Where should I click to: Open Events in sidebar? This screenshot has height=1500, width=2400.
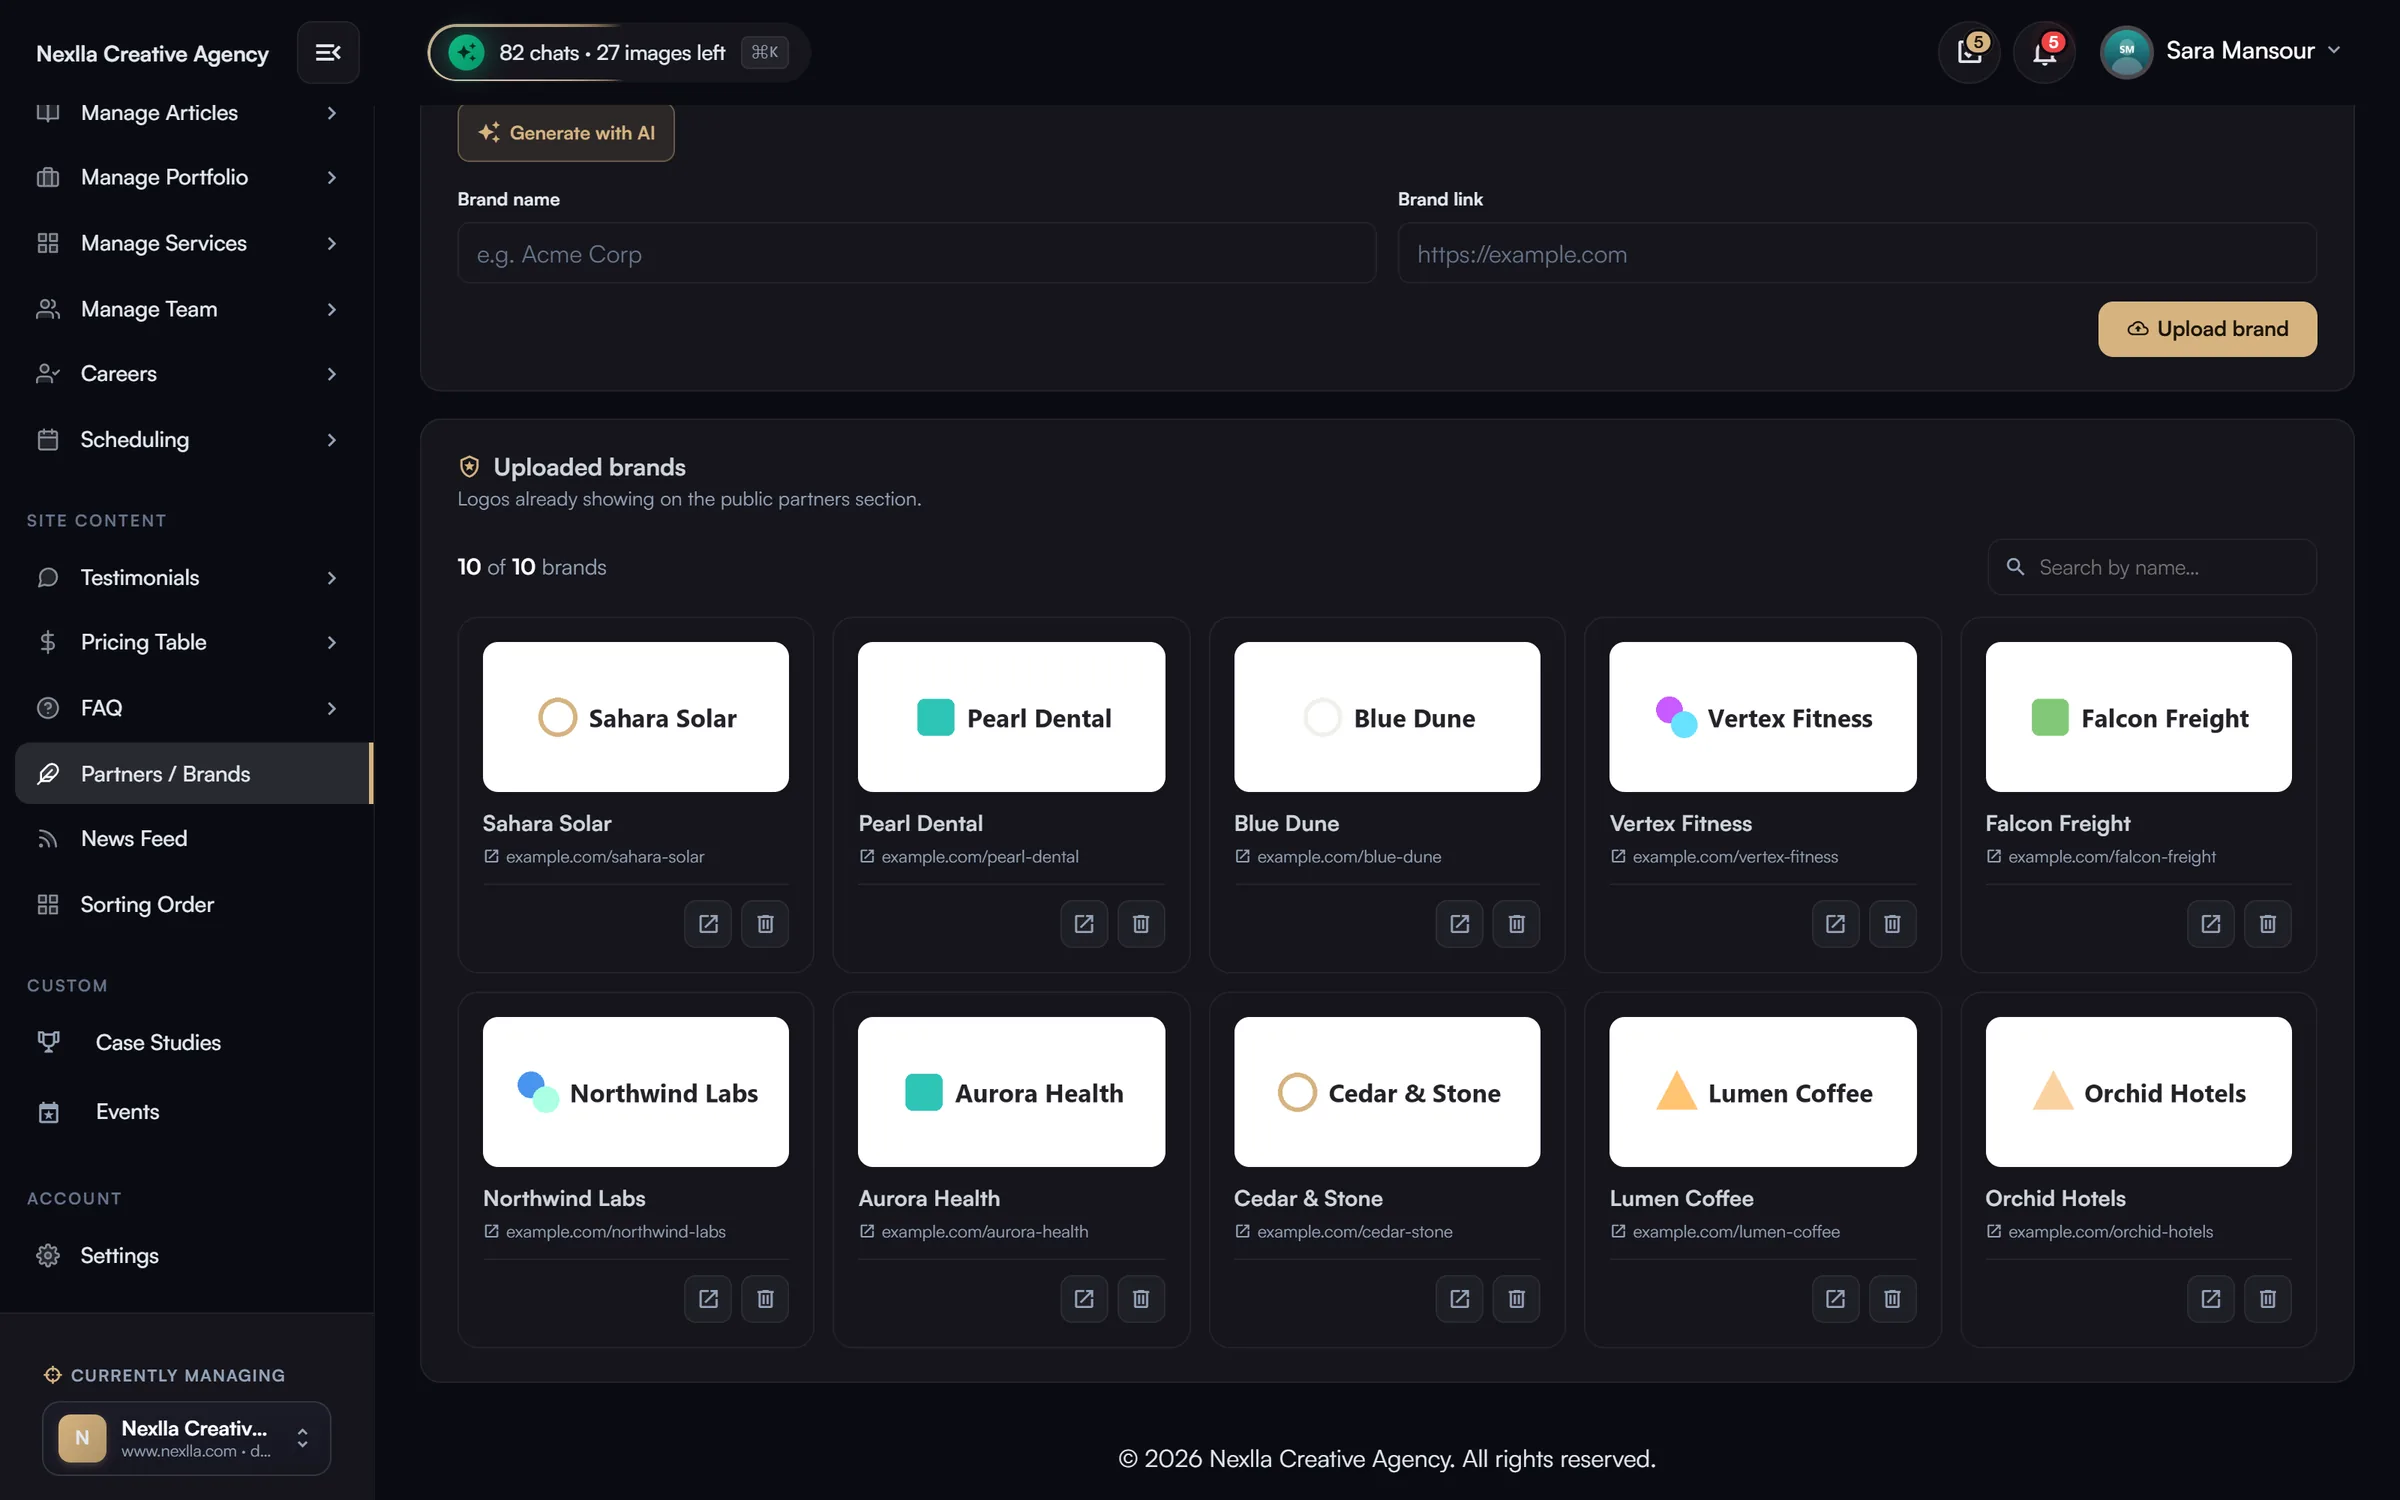click(x=193, y=1111)
